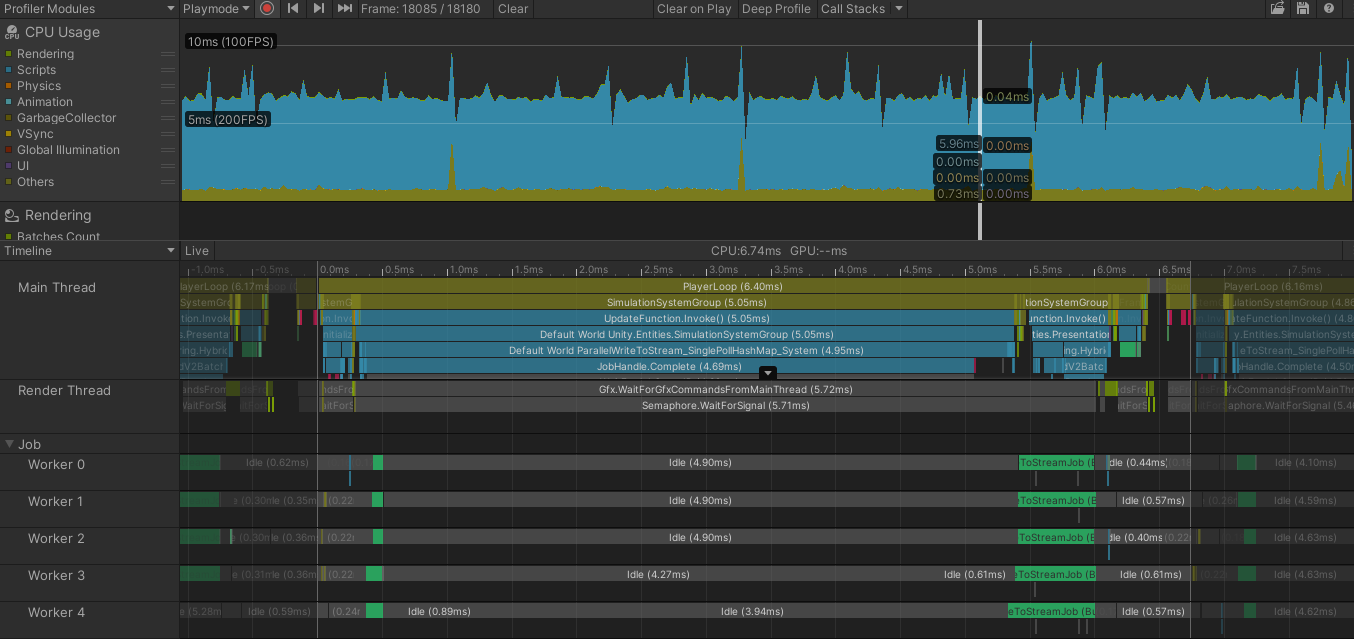Click the record profiling icon
Screen dimensions: 1354x639
click(x=267, y=8)
